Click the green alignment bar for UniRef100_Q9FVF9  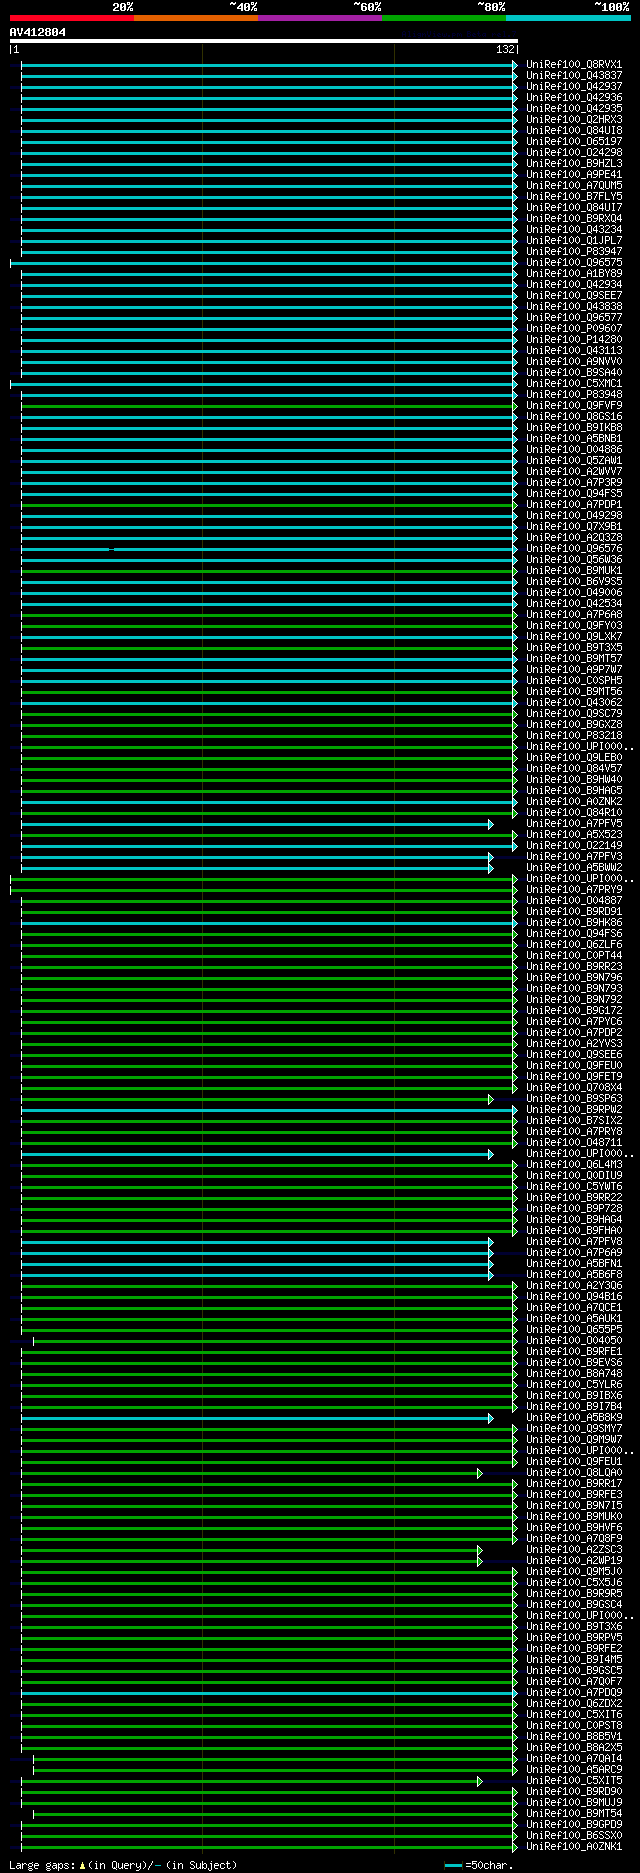tap(267, 406)
